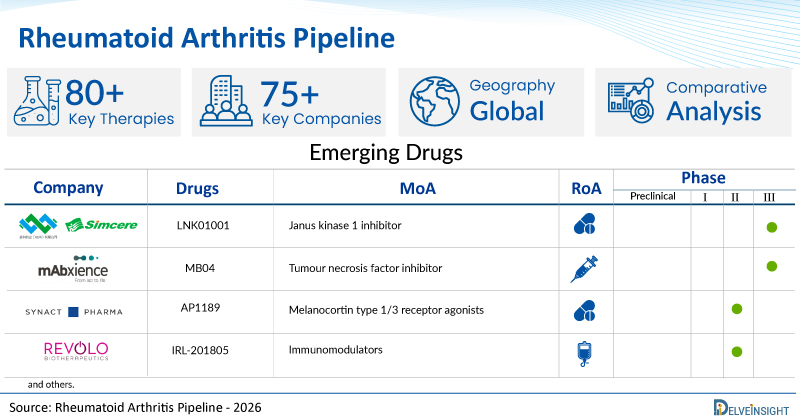Click the green Phase III dot for LNK01001

point(771,227)
